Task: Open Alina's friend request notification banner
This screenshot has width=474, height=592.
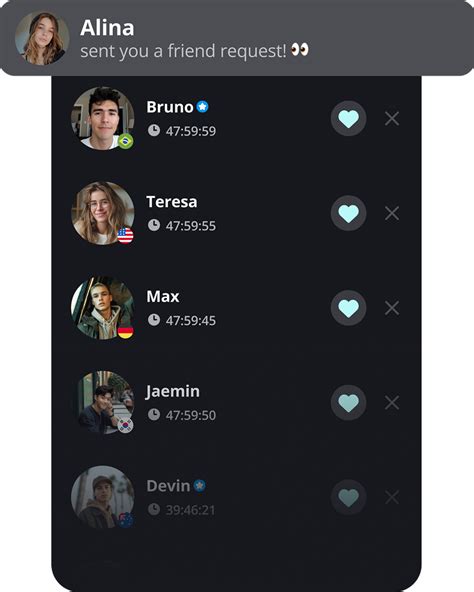Action: [237, 38]
